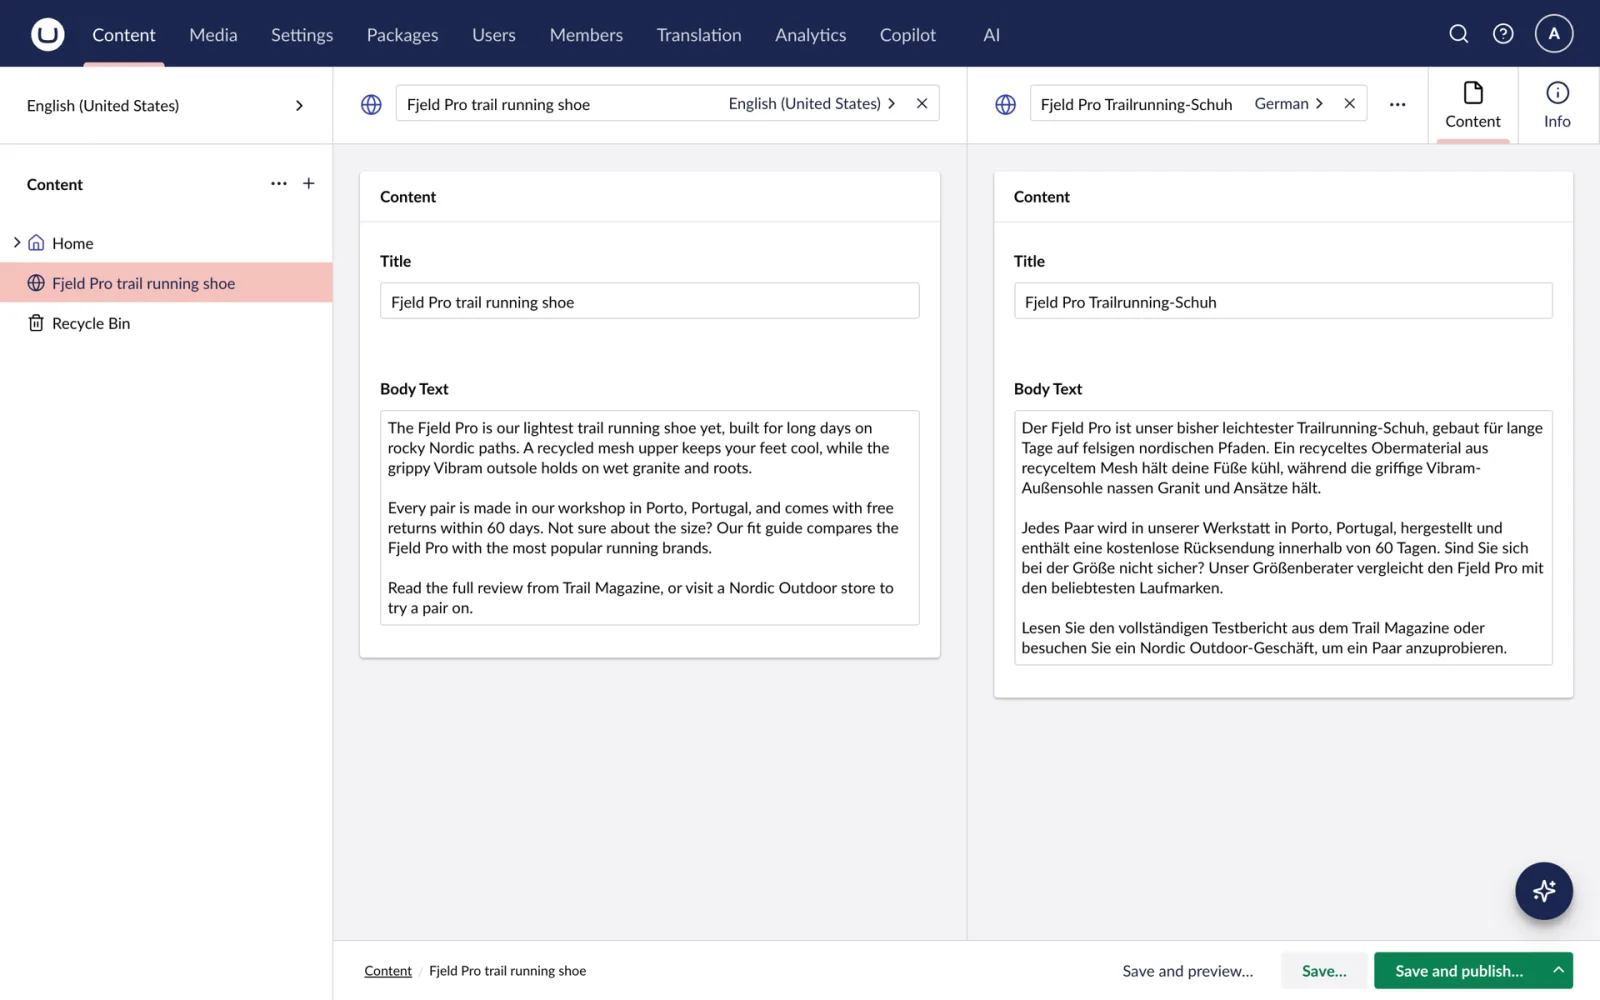This screenshot has width=1600, height=1000.
Task: Close the English (United States) split view
Action: 922,103
